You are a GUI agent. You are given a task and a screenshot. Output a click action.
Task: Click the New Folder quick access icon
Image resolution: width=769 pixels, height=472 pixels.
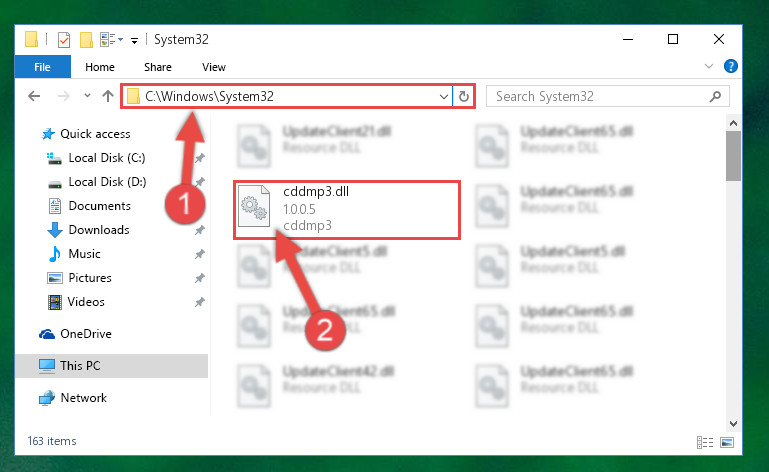(86, 40)
